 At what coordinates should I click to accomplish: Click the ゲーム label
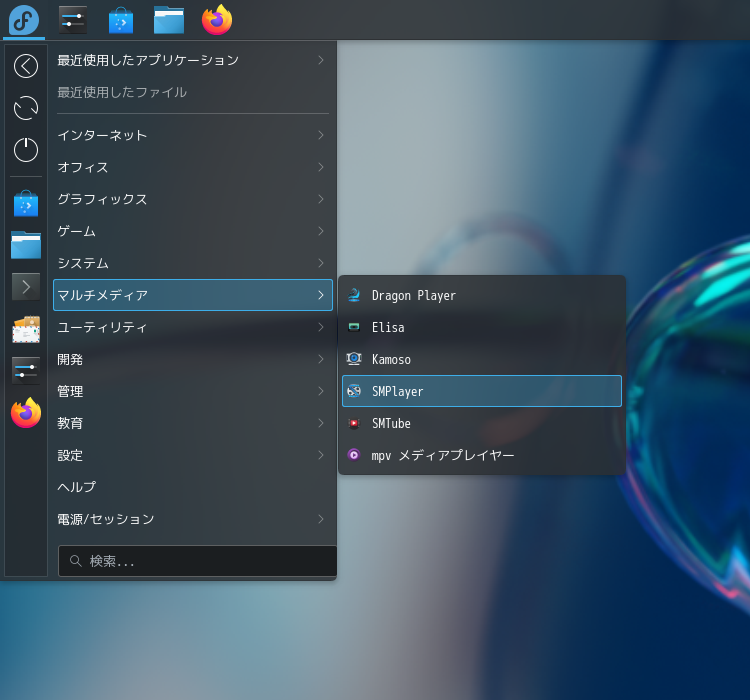tap(77, 231)
